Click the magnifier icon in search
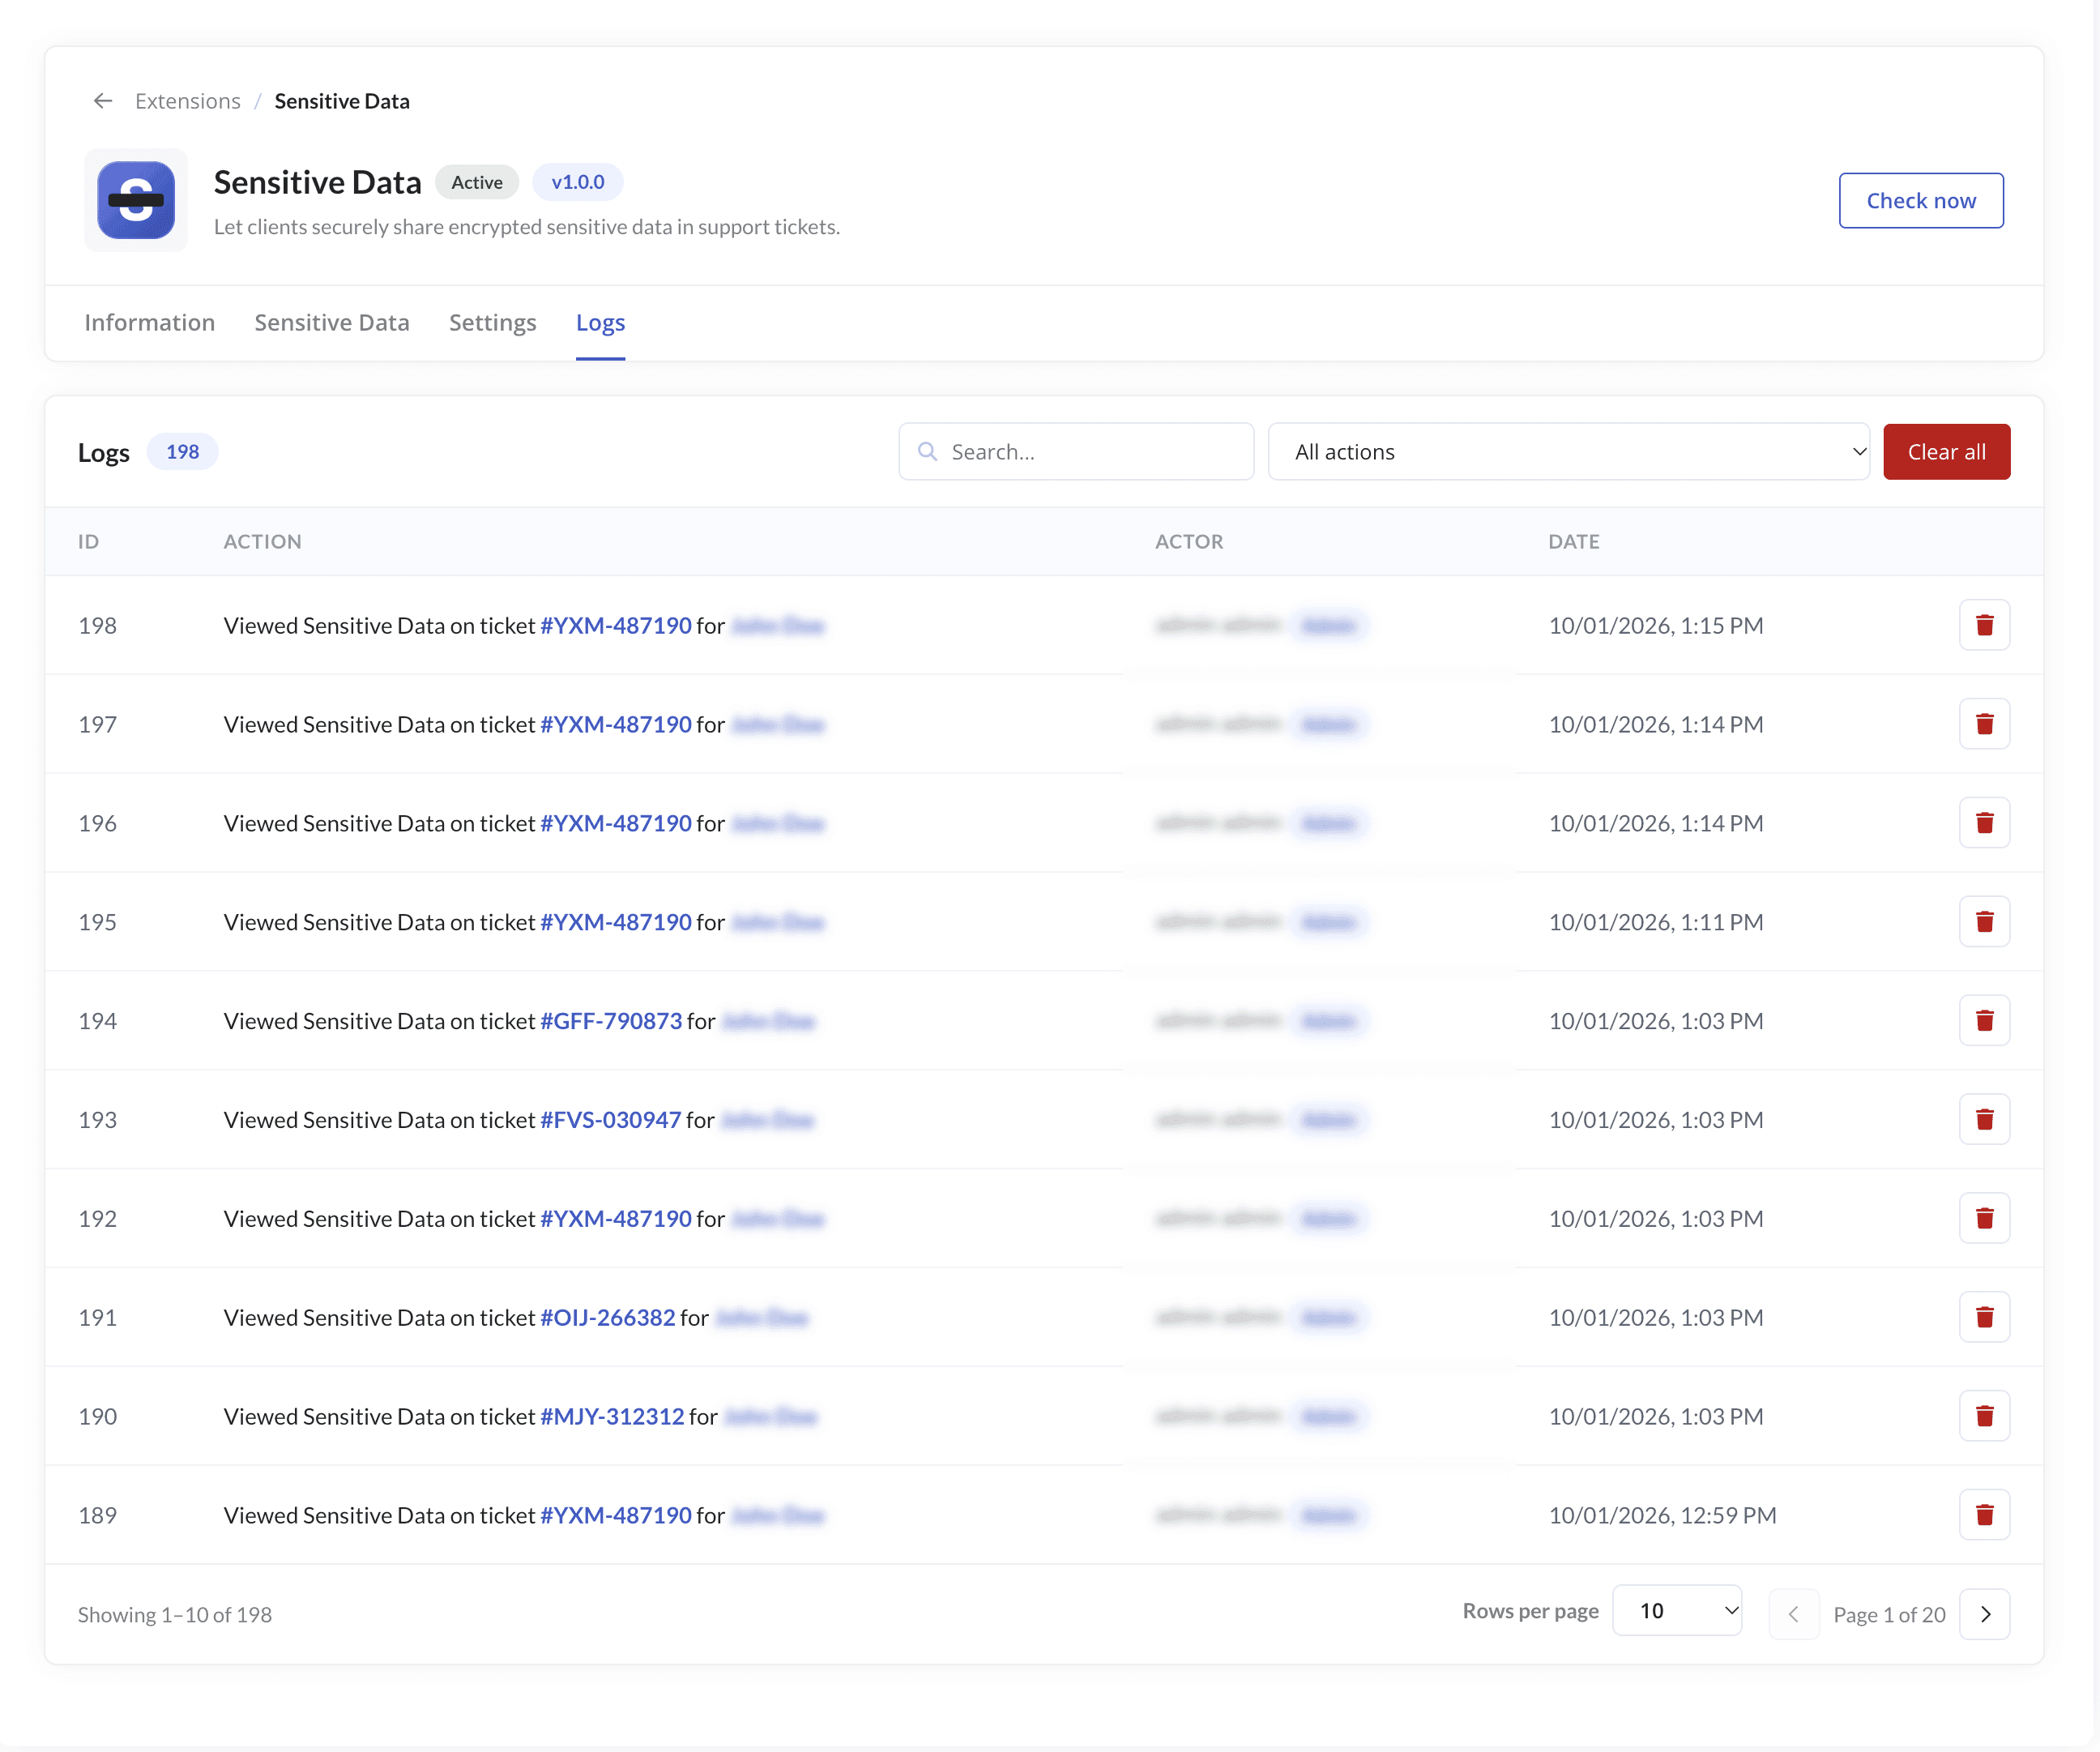2100x1752 pixels. (x=928, y=452)
